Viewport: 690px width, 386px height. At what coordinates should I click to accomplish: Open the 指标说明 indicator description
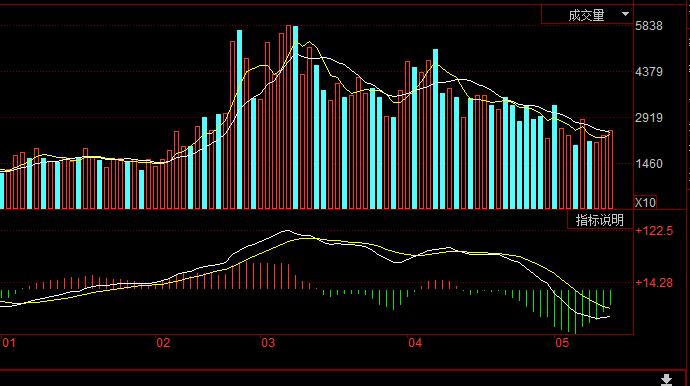(x=600, y=220)
